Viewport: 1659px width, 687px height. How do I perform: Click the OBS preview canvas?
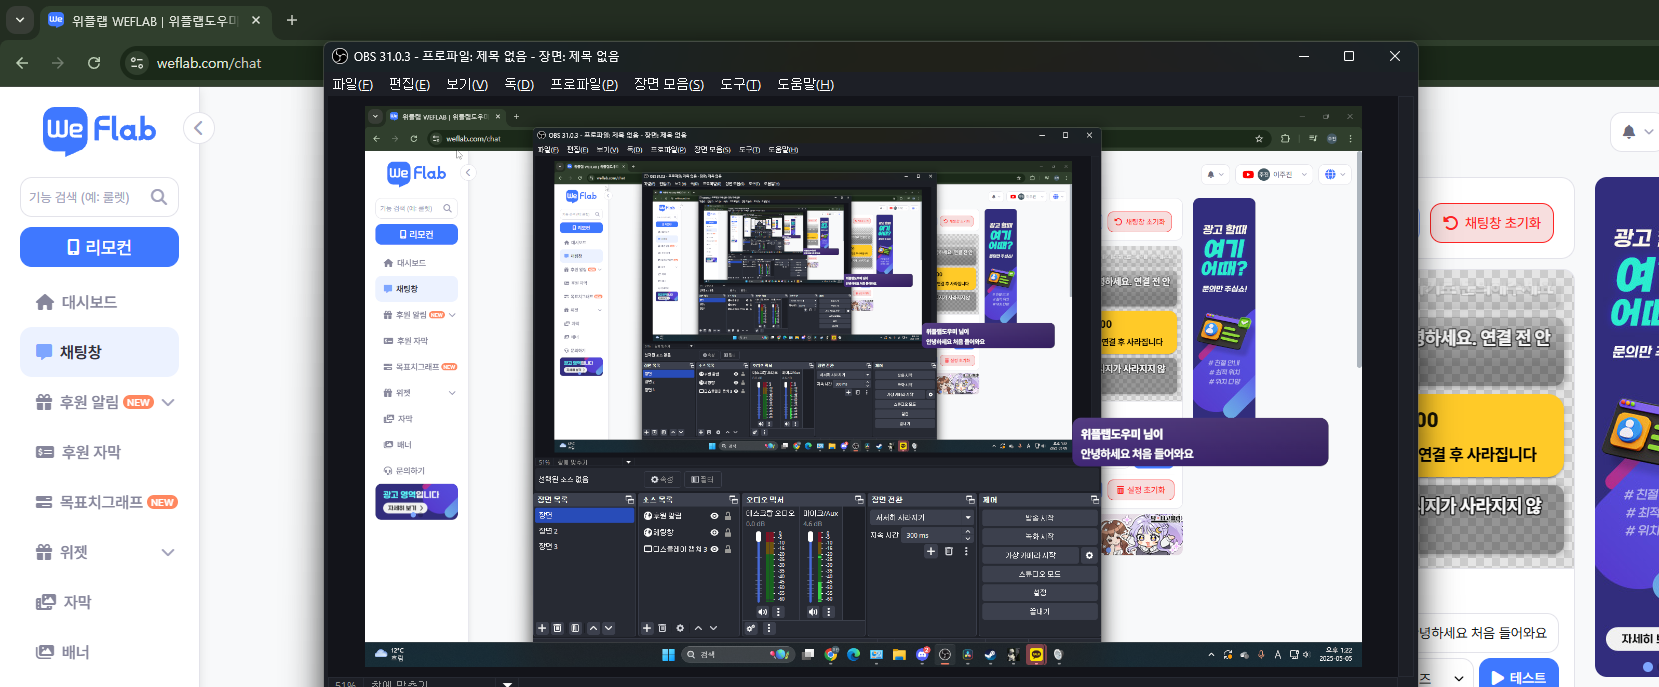point(863,388)
